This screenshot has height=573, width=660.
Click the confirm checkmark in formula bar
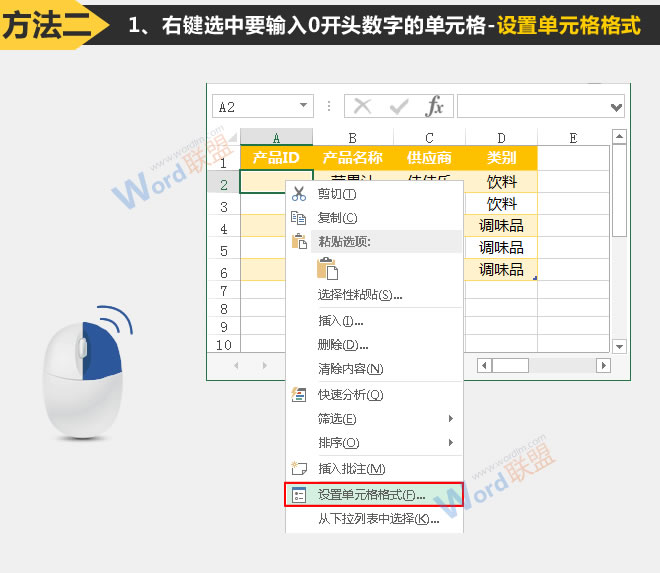(x=399, y=107)
